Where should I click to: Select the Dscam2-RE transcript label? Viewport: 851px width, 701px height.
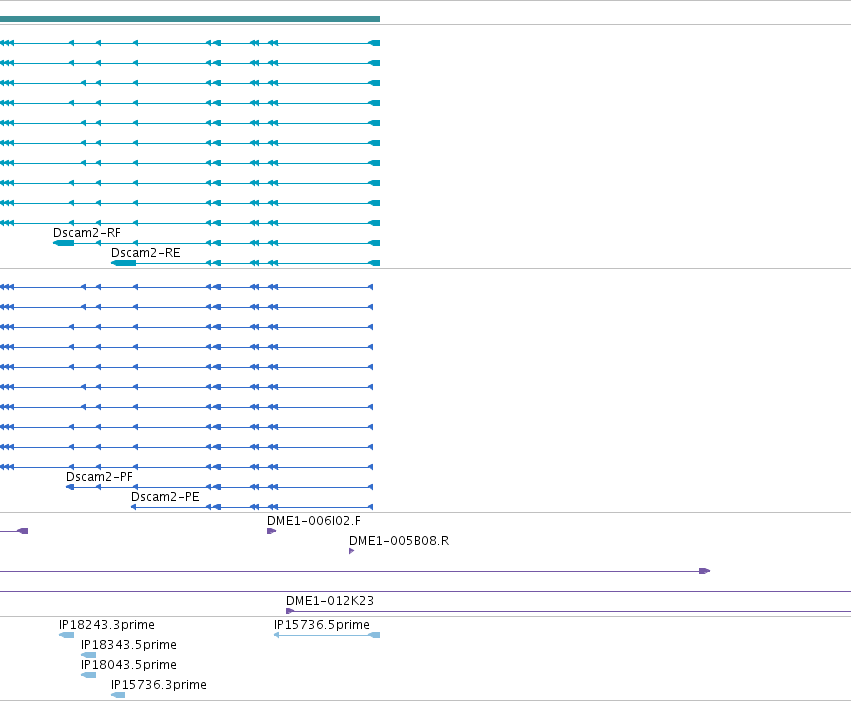pos(145,253)
